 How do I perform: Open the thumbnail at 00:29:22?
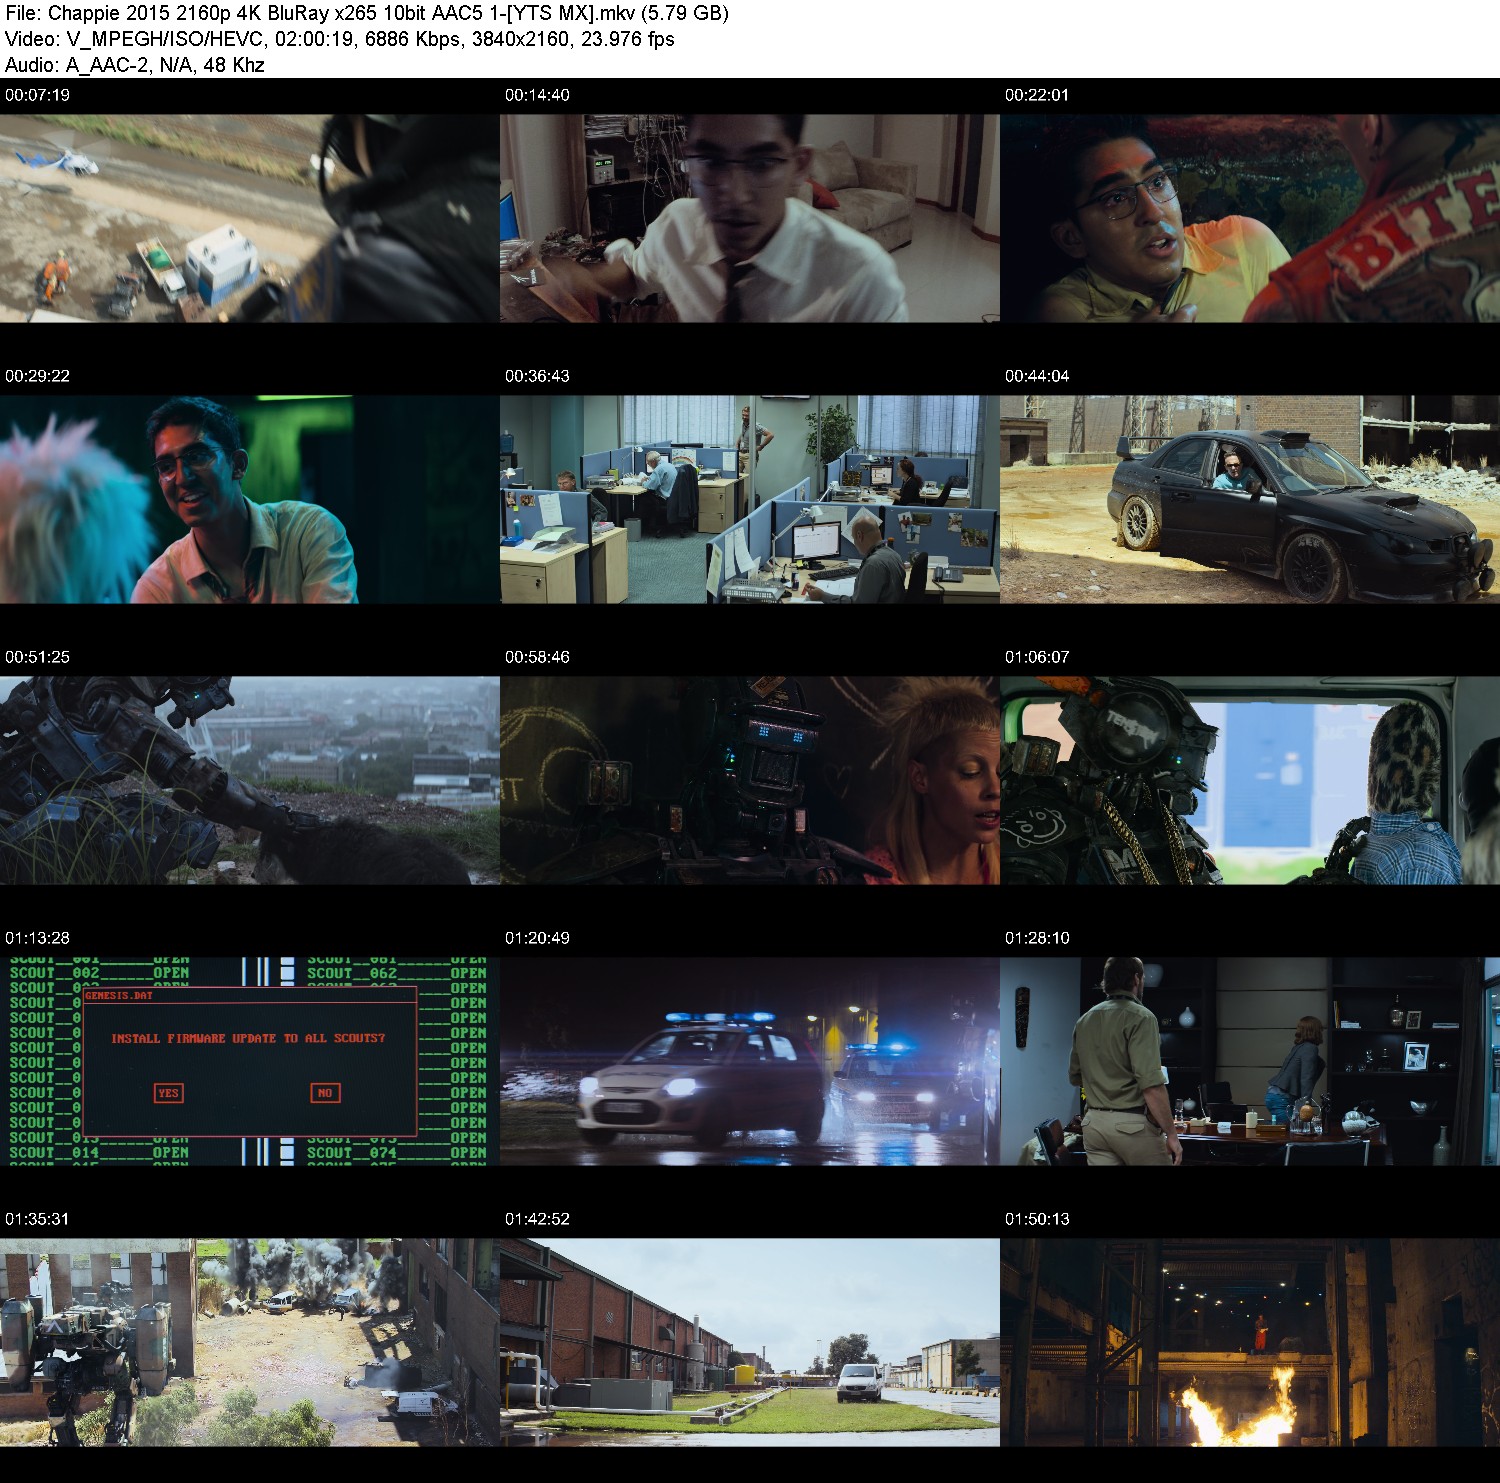(250, 499)
